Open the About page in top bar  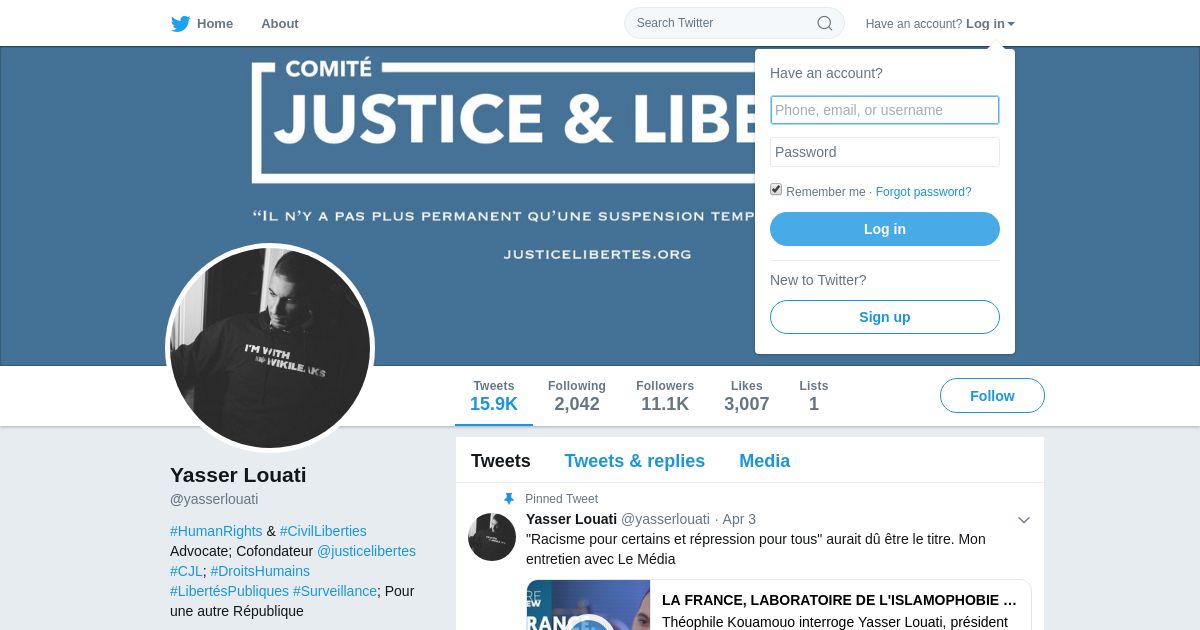280,24
